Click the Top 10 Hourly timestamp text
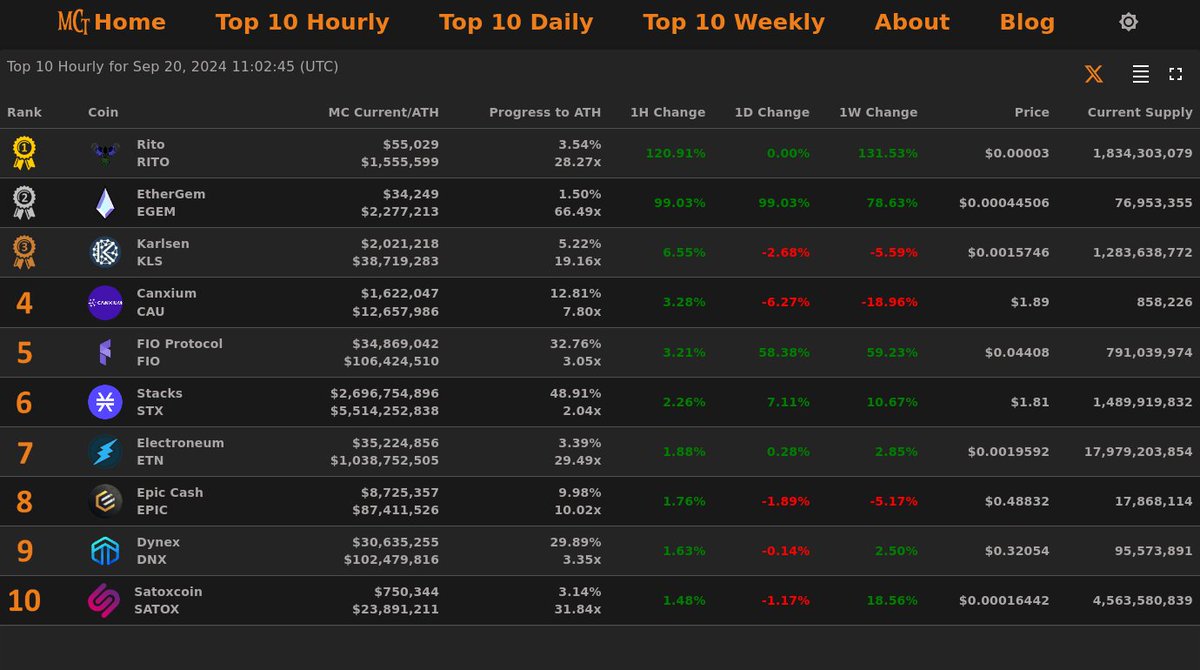Viewport: 1200px width, 670px height. 173,67
